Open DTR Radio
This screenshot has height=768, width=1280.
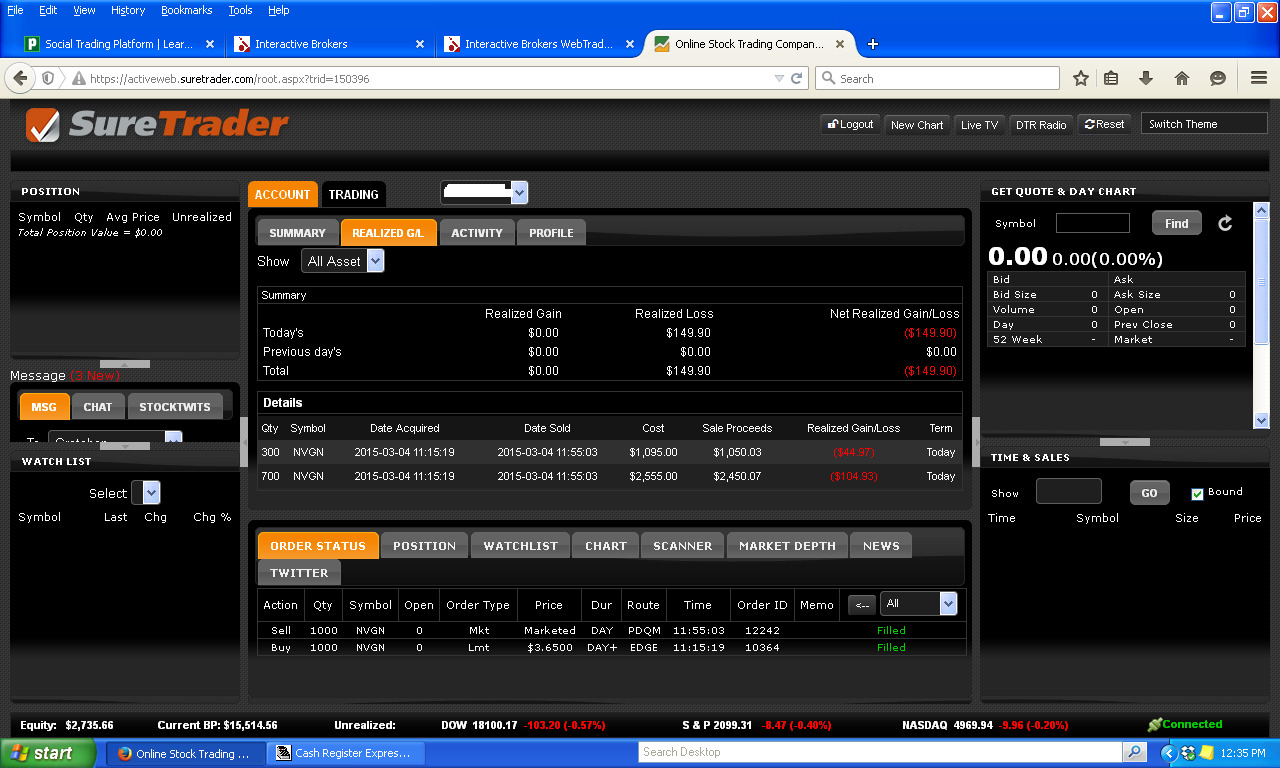(x=1041, y=125)
